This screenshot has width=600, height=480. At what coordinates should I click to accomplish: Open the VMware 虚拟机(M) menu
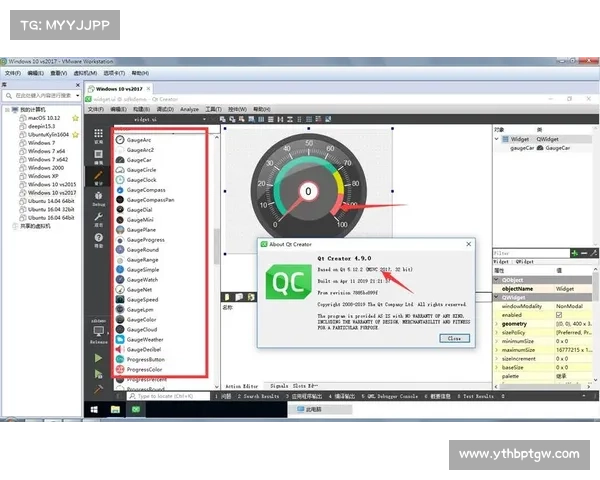click(x=85, y=73)
